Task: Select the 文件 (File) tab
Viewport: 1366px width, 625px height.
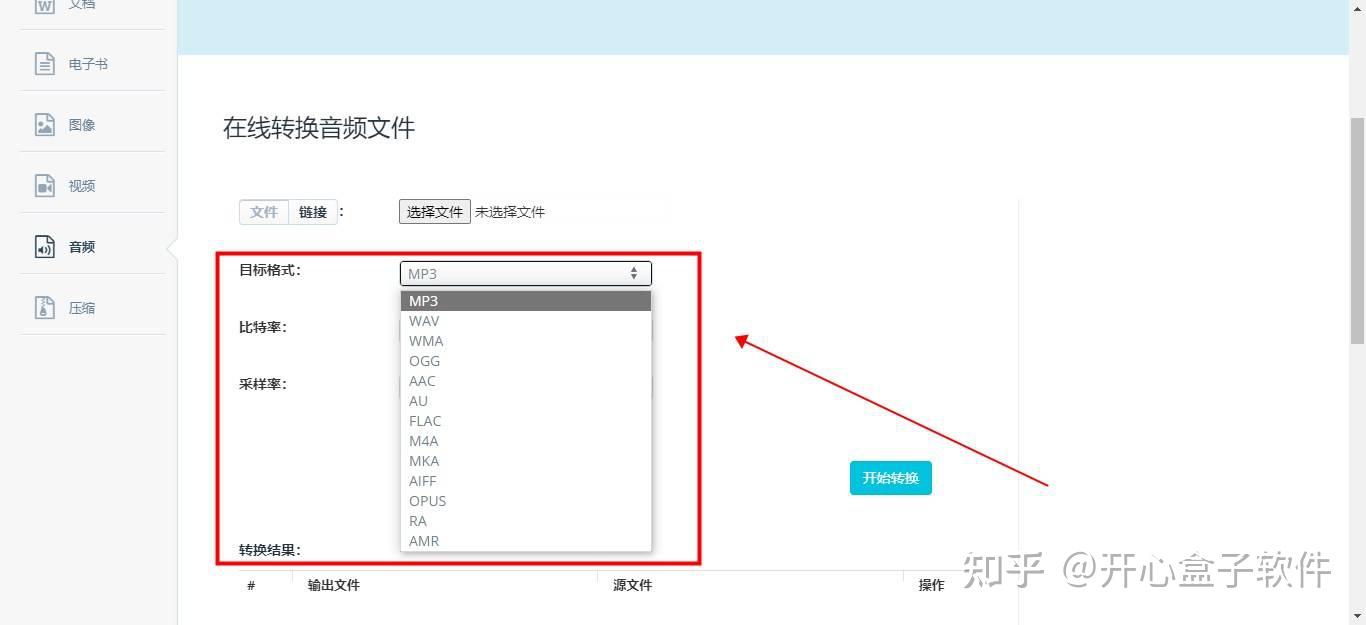Action: (263, 211)
